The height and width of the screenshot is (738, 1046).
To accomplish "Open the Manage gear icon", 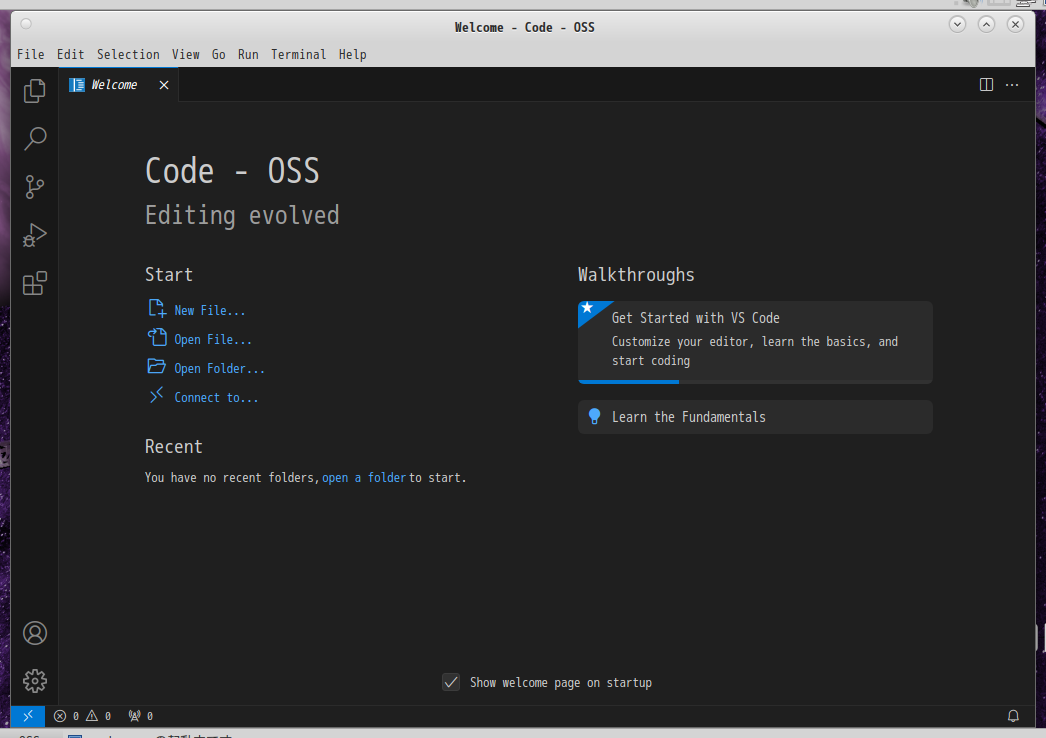I will tap(35, 681).
